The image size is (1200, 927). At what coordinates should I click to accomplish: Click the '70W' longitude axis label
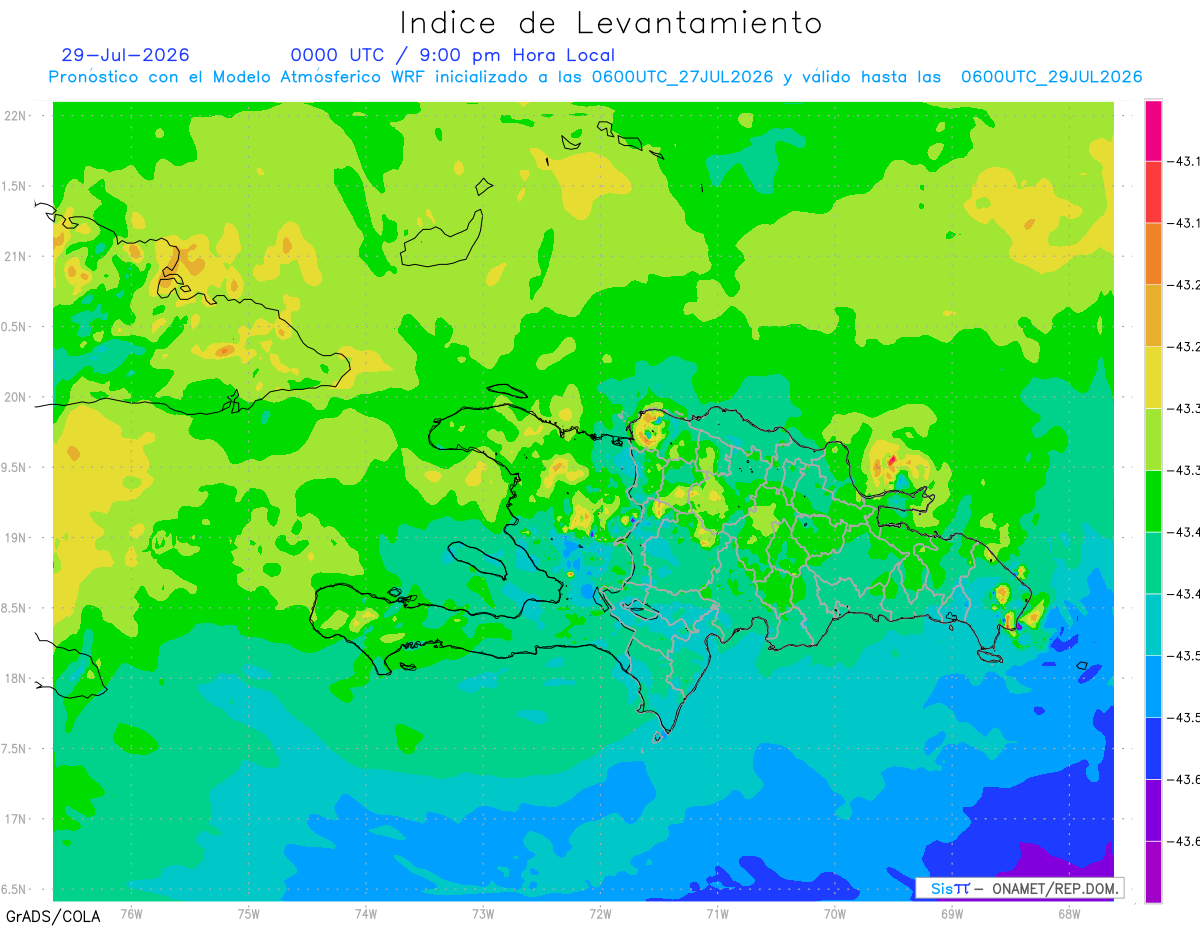point(835,913)
